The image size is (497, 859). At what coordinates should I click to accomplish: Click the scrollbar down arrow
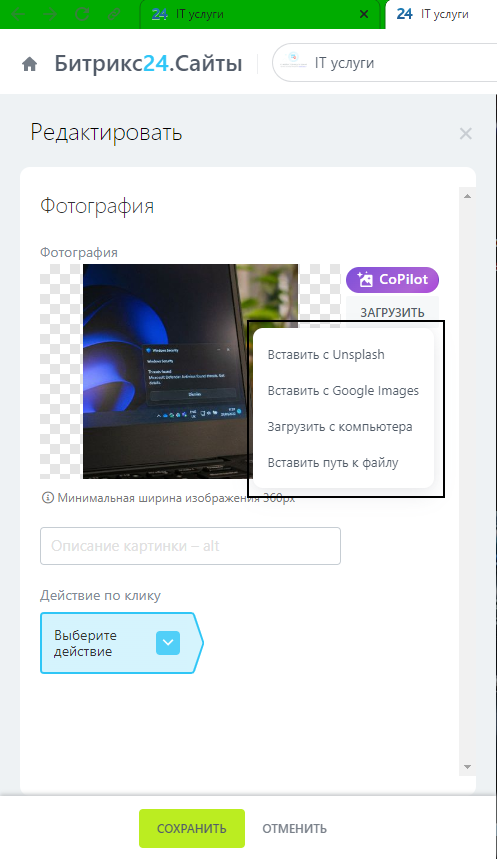[x=467, y=767]
